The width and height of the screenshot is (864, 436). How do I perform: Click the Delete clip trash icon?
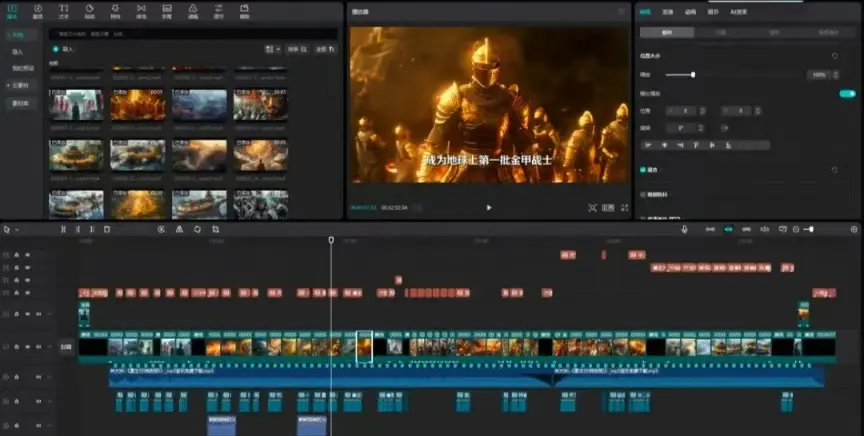(107, 229)
